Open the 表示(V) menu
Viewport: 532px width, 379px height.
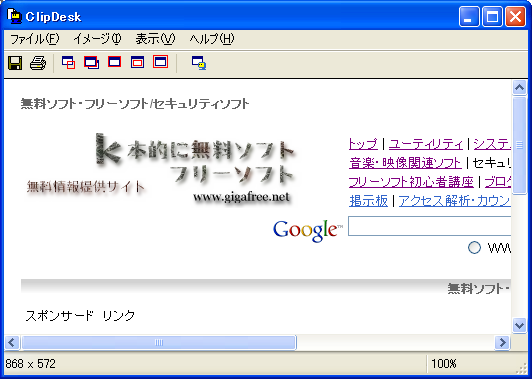[155, 39]
